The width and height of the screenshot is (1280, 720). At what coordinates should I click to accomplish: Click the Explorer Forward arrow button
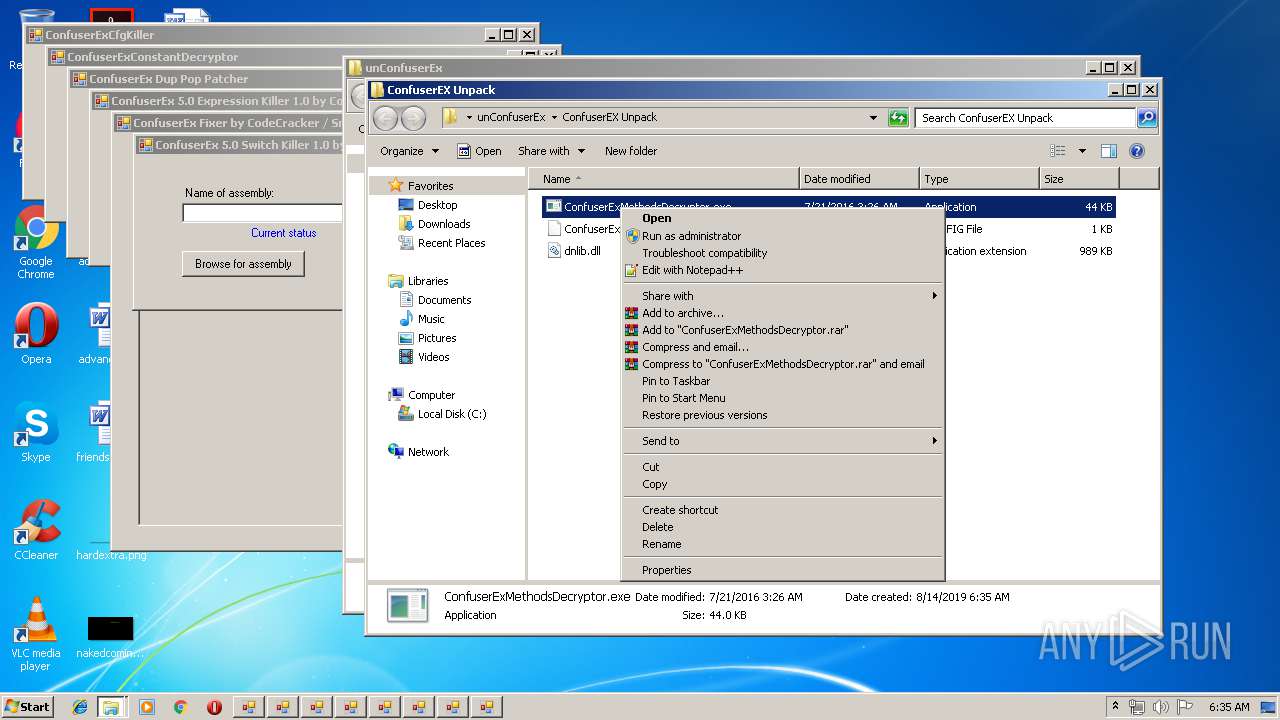[x=413, y=118]
